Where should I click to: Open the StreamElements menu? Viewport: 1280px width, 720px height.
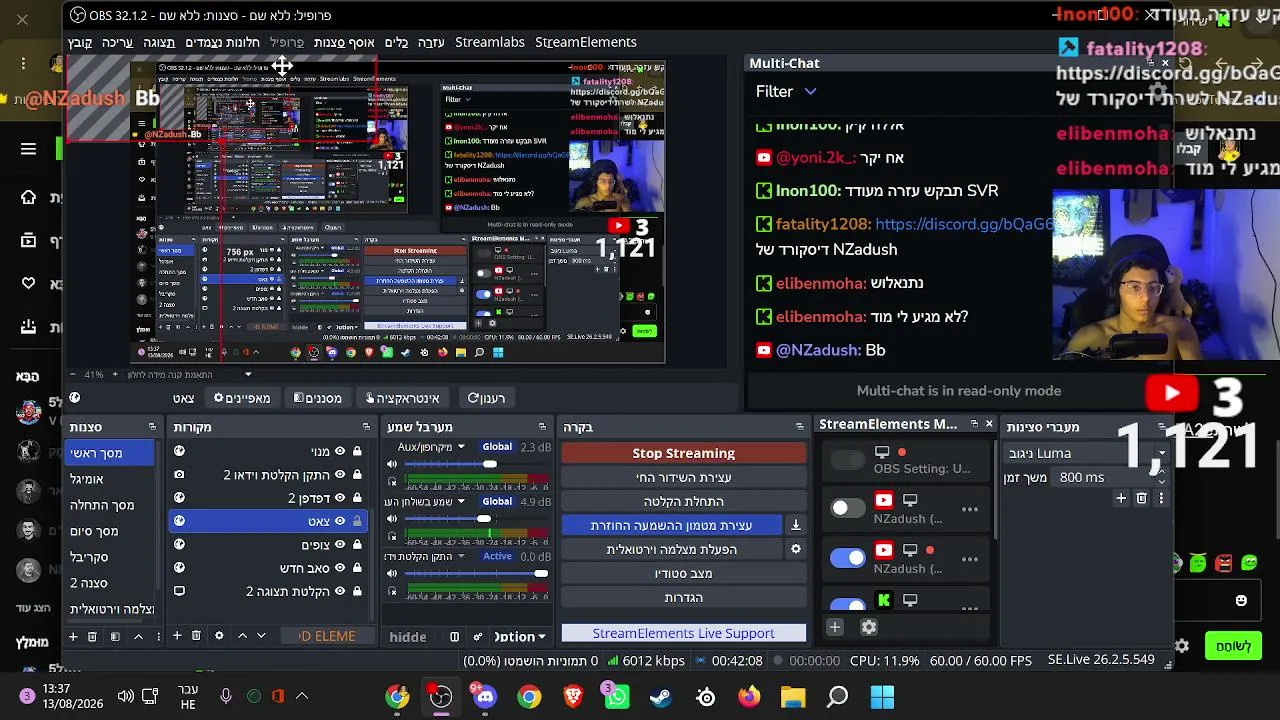[x=586, y=42]
